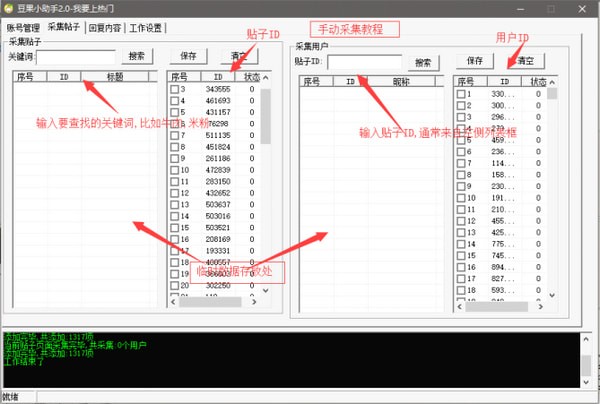Click the 工作结束了 log line

tap(24, 361)
